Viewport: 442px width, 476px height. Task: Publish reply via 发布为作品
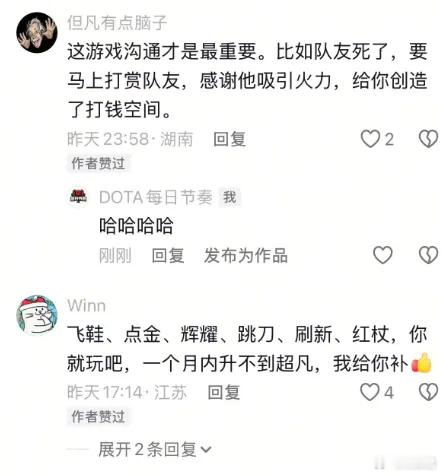pos(246,255)
